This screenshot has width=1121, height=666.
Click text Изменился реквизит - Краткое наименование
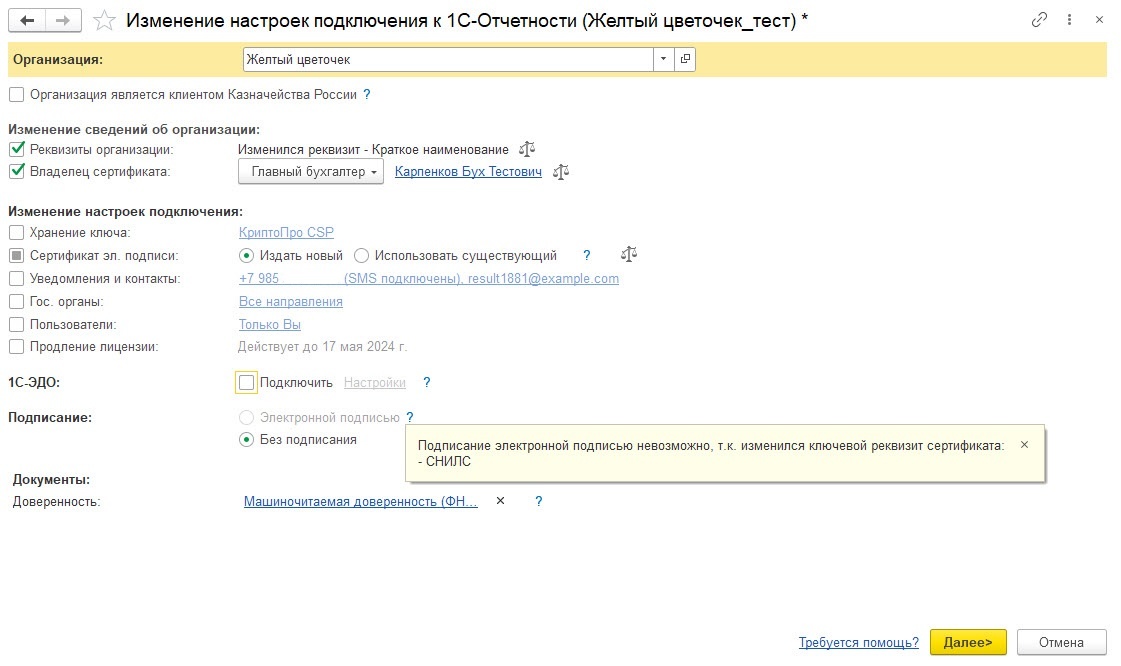(x=373, y=149)
